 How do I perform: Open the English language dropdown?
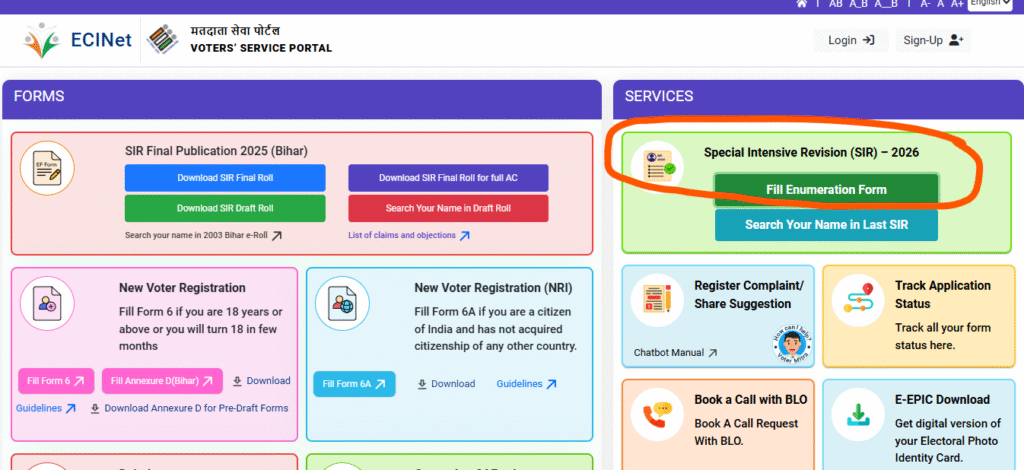989,4
